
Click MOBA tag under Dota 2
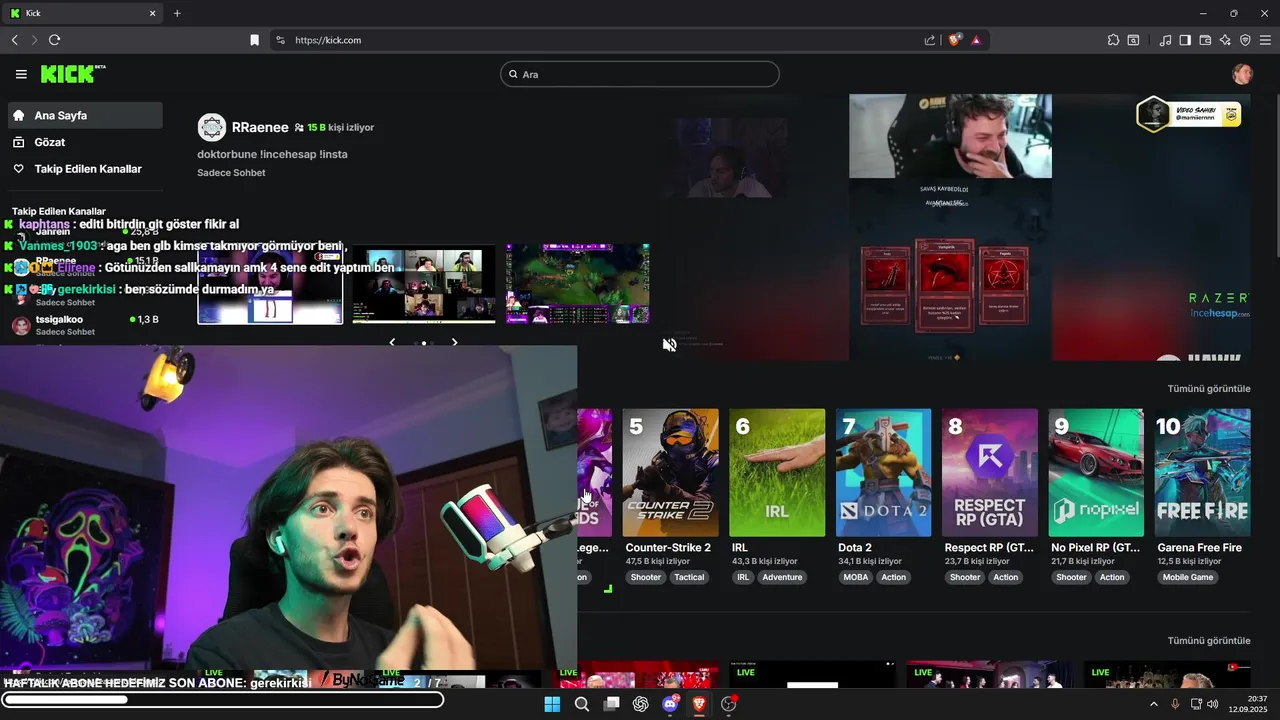[x=856, y=577]
